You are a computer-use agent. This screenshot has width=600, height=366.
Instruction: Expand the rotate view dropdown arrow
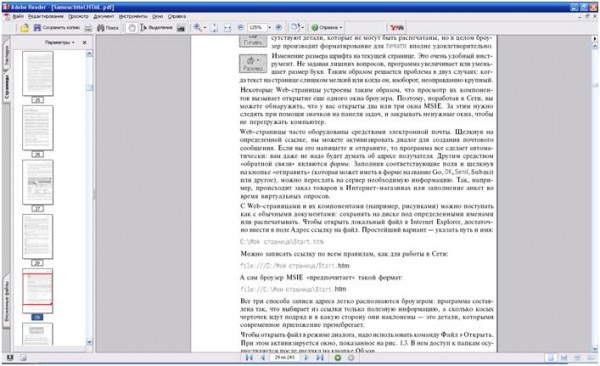303,28
